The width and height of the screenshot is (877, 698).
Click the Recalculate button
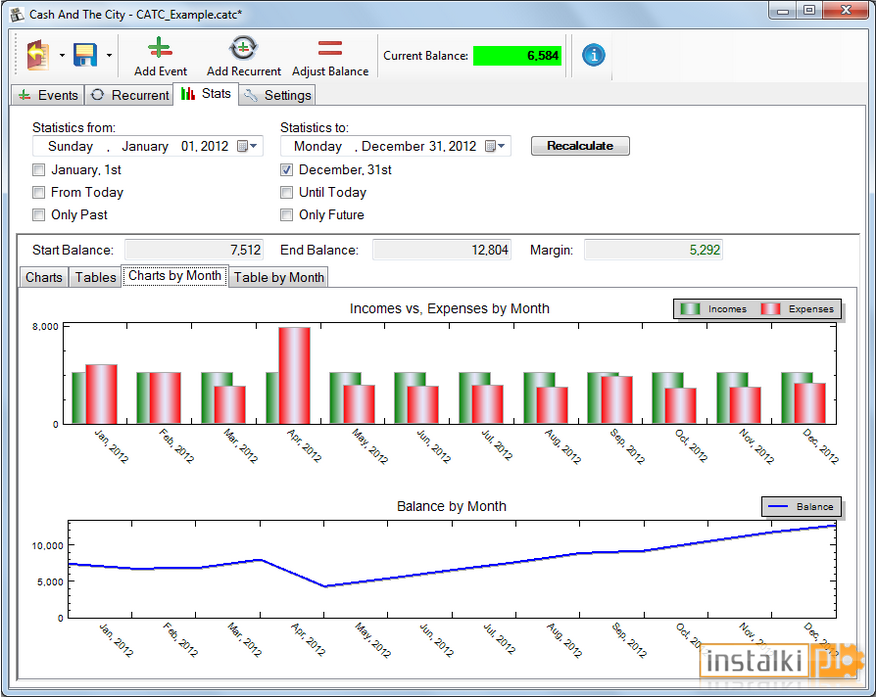pos(580,146)
